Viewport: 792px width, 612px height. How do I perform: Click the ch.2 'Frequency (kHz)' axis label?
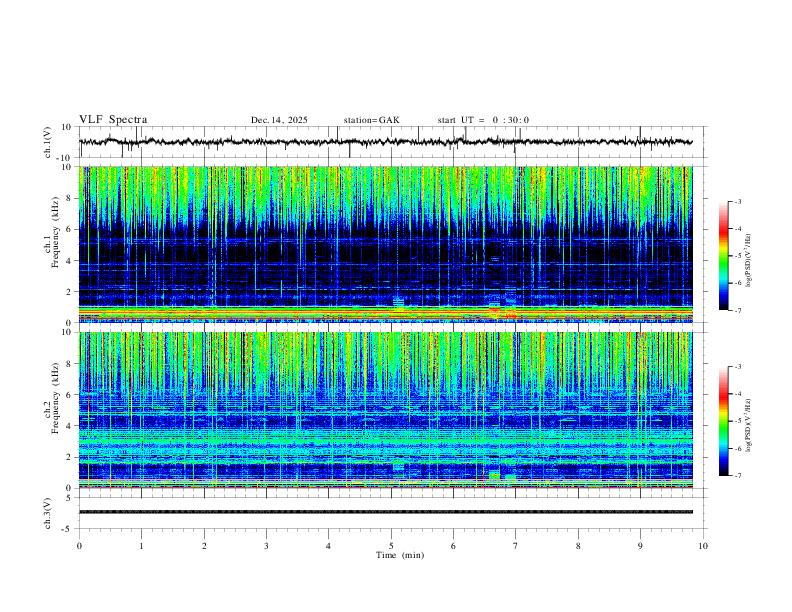click(x=55, y=398)
